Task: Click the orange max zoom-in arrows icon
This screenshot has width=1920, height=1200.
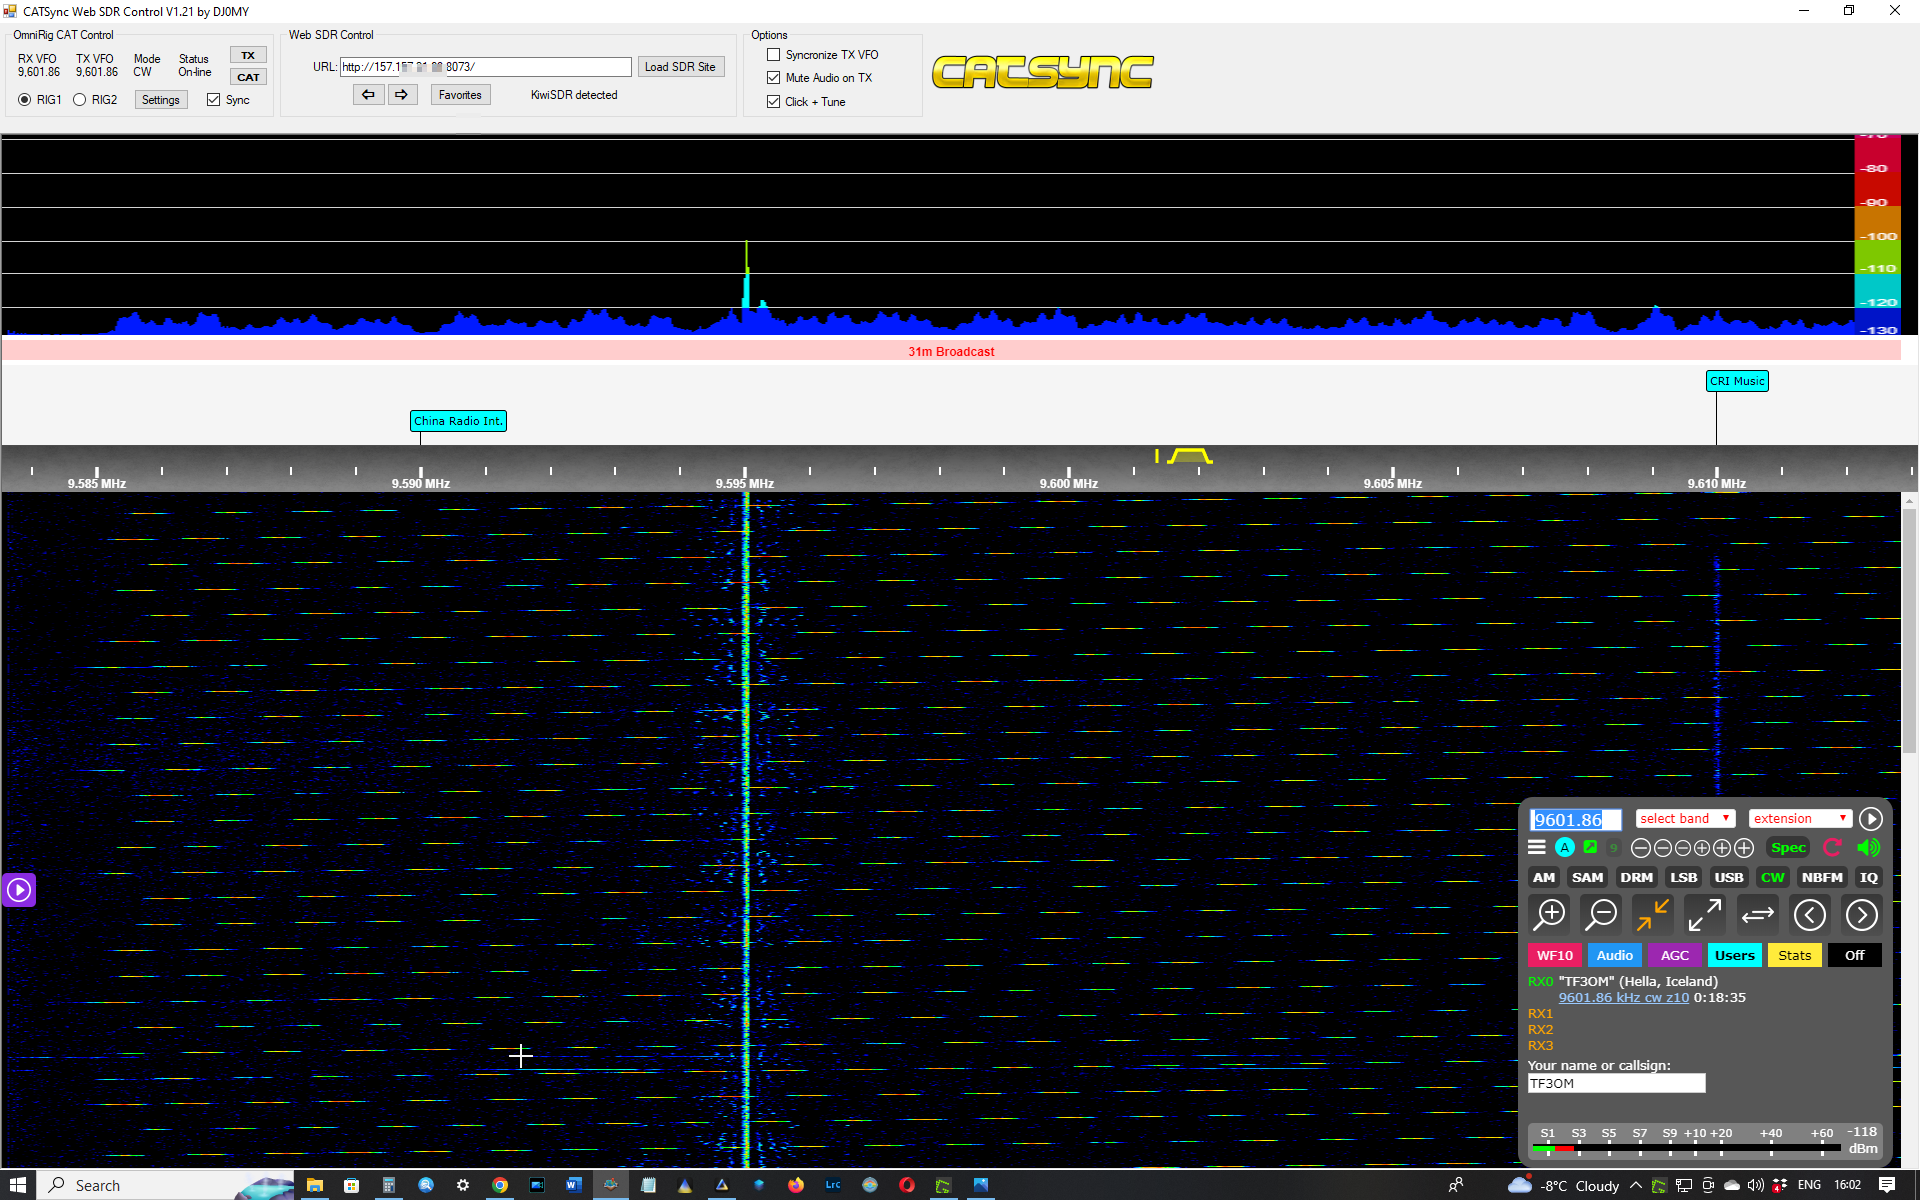Action: coord(1652,914)
